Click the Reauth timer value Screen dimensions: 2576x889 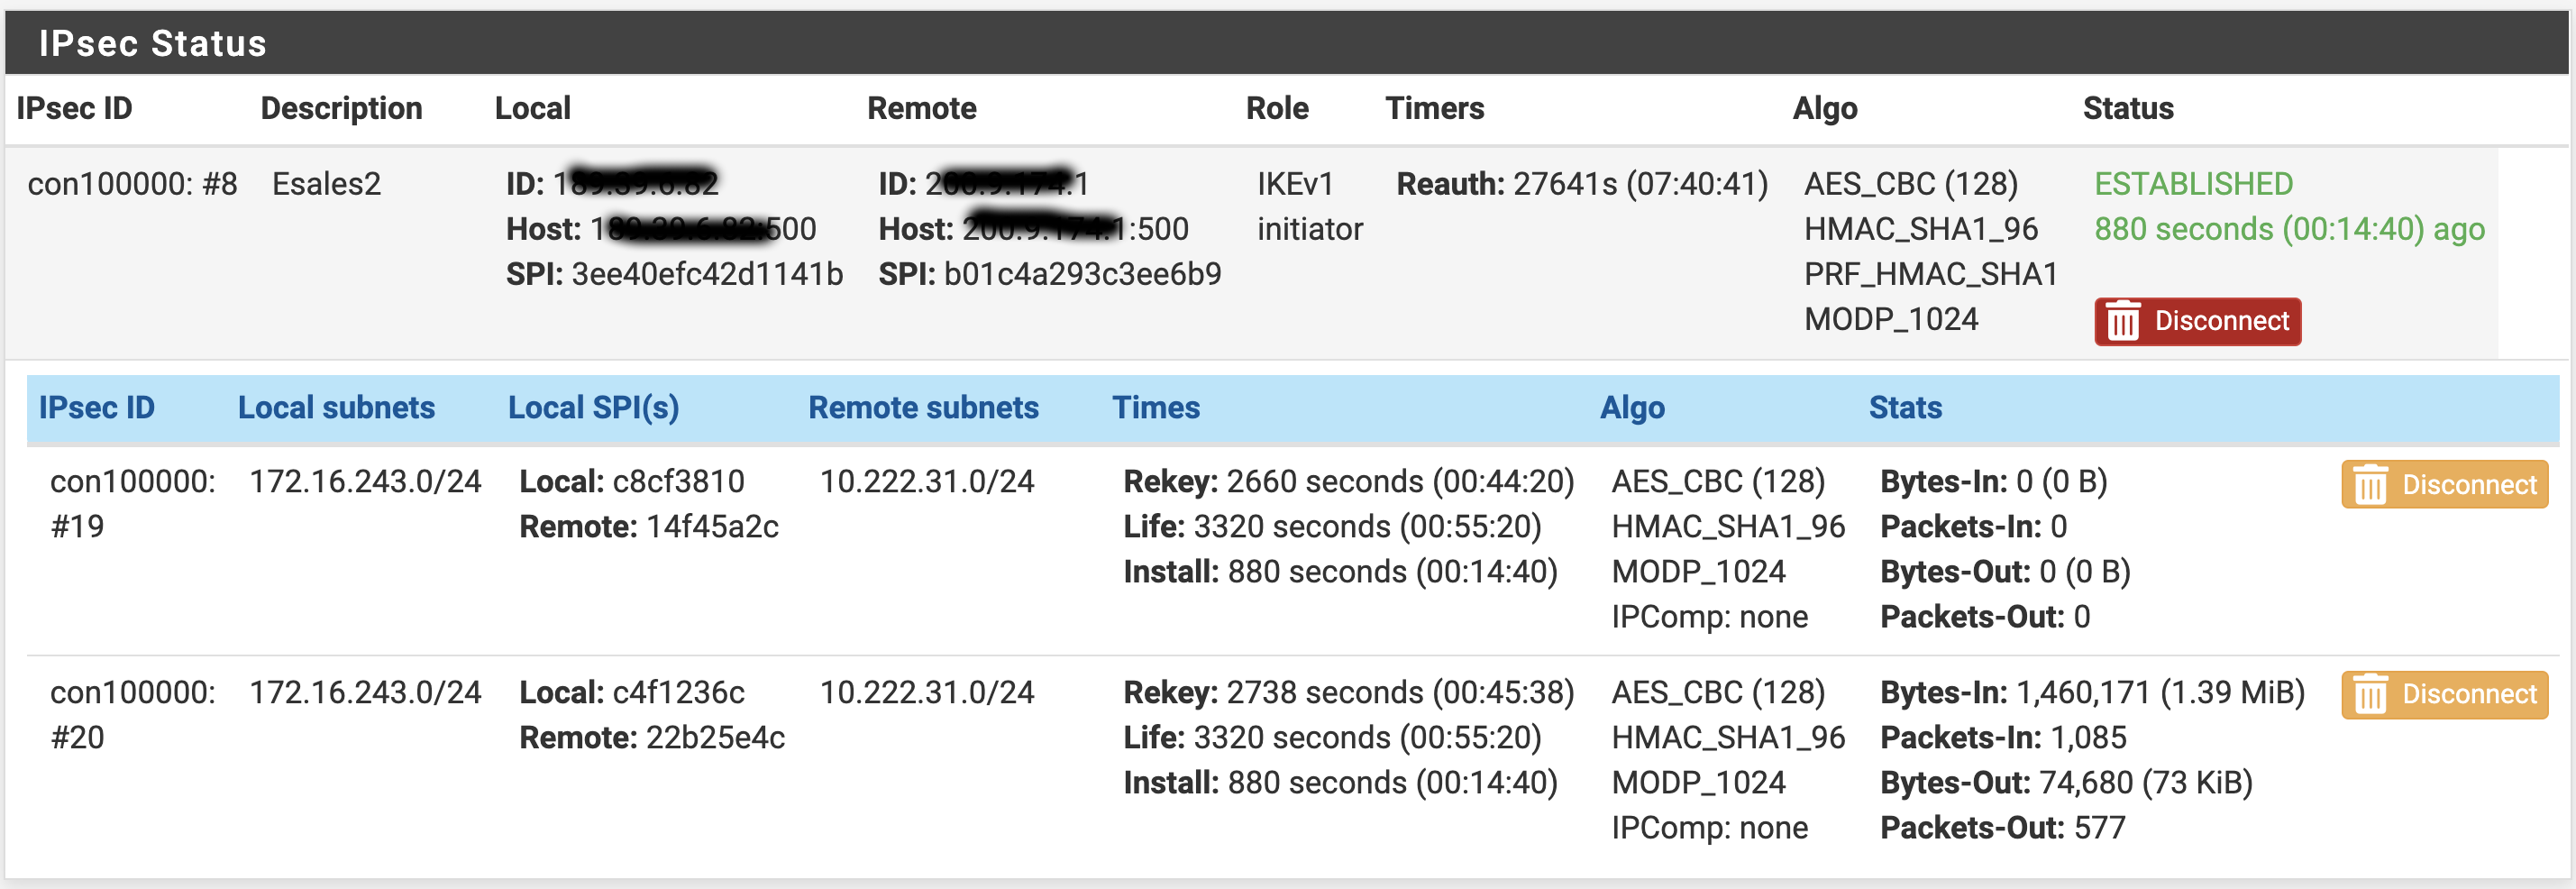[x=1640, y=184]
